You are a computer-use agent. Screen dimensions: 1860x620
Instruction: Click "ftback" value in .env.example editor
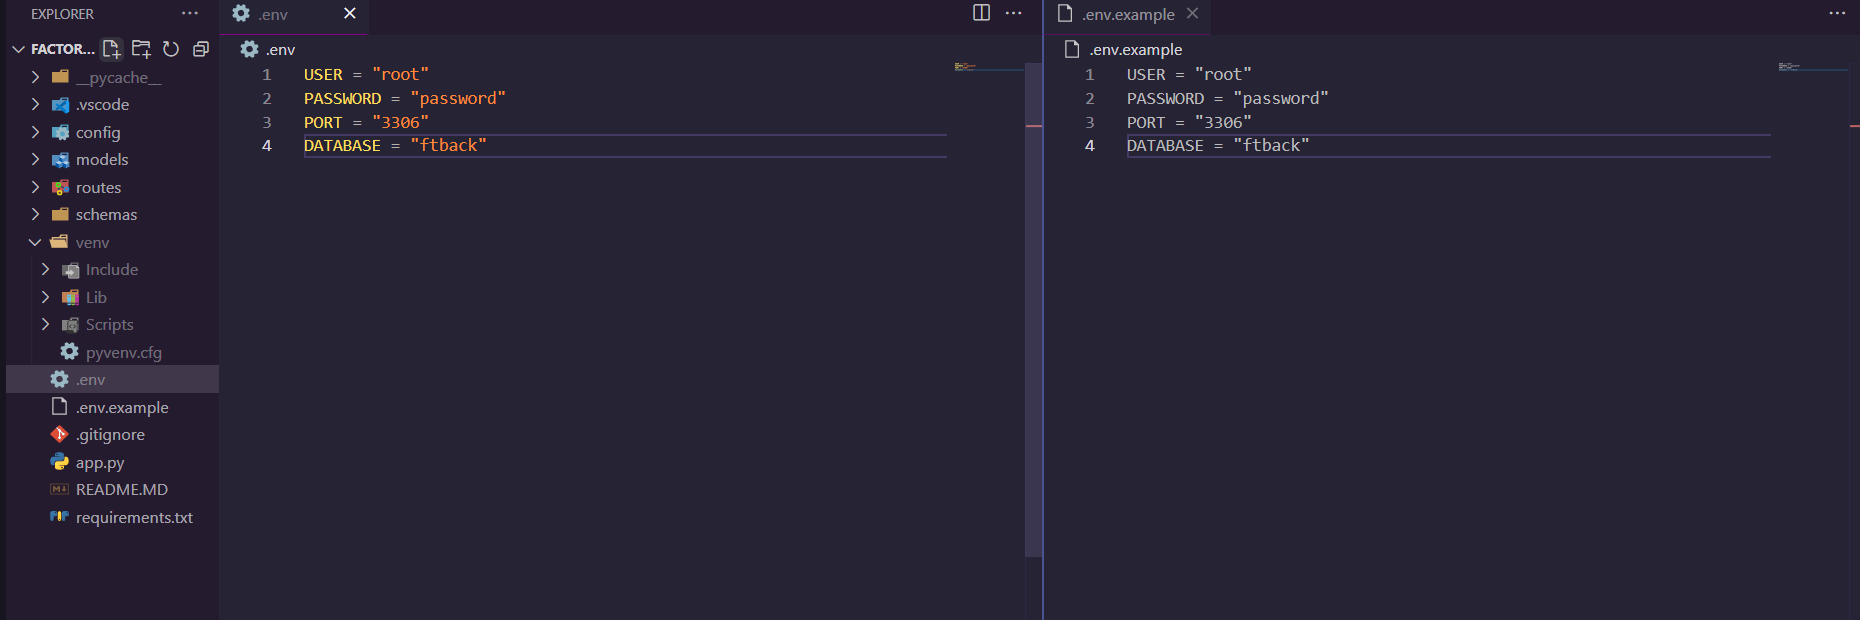pos(1271,145)
